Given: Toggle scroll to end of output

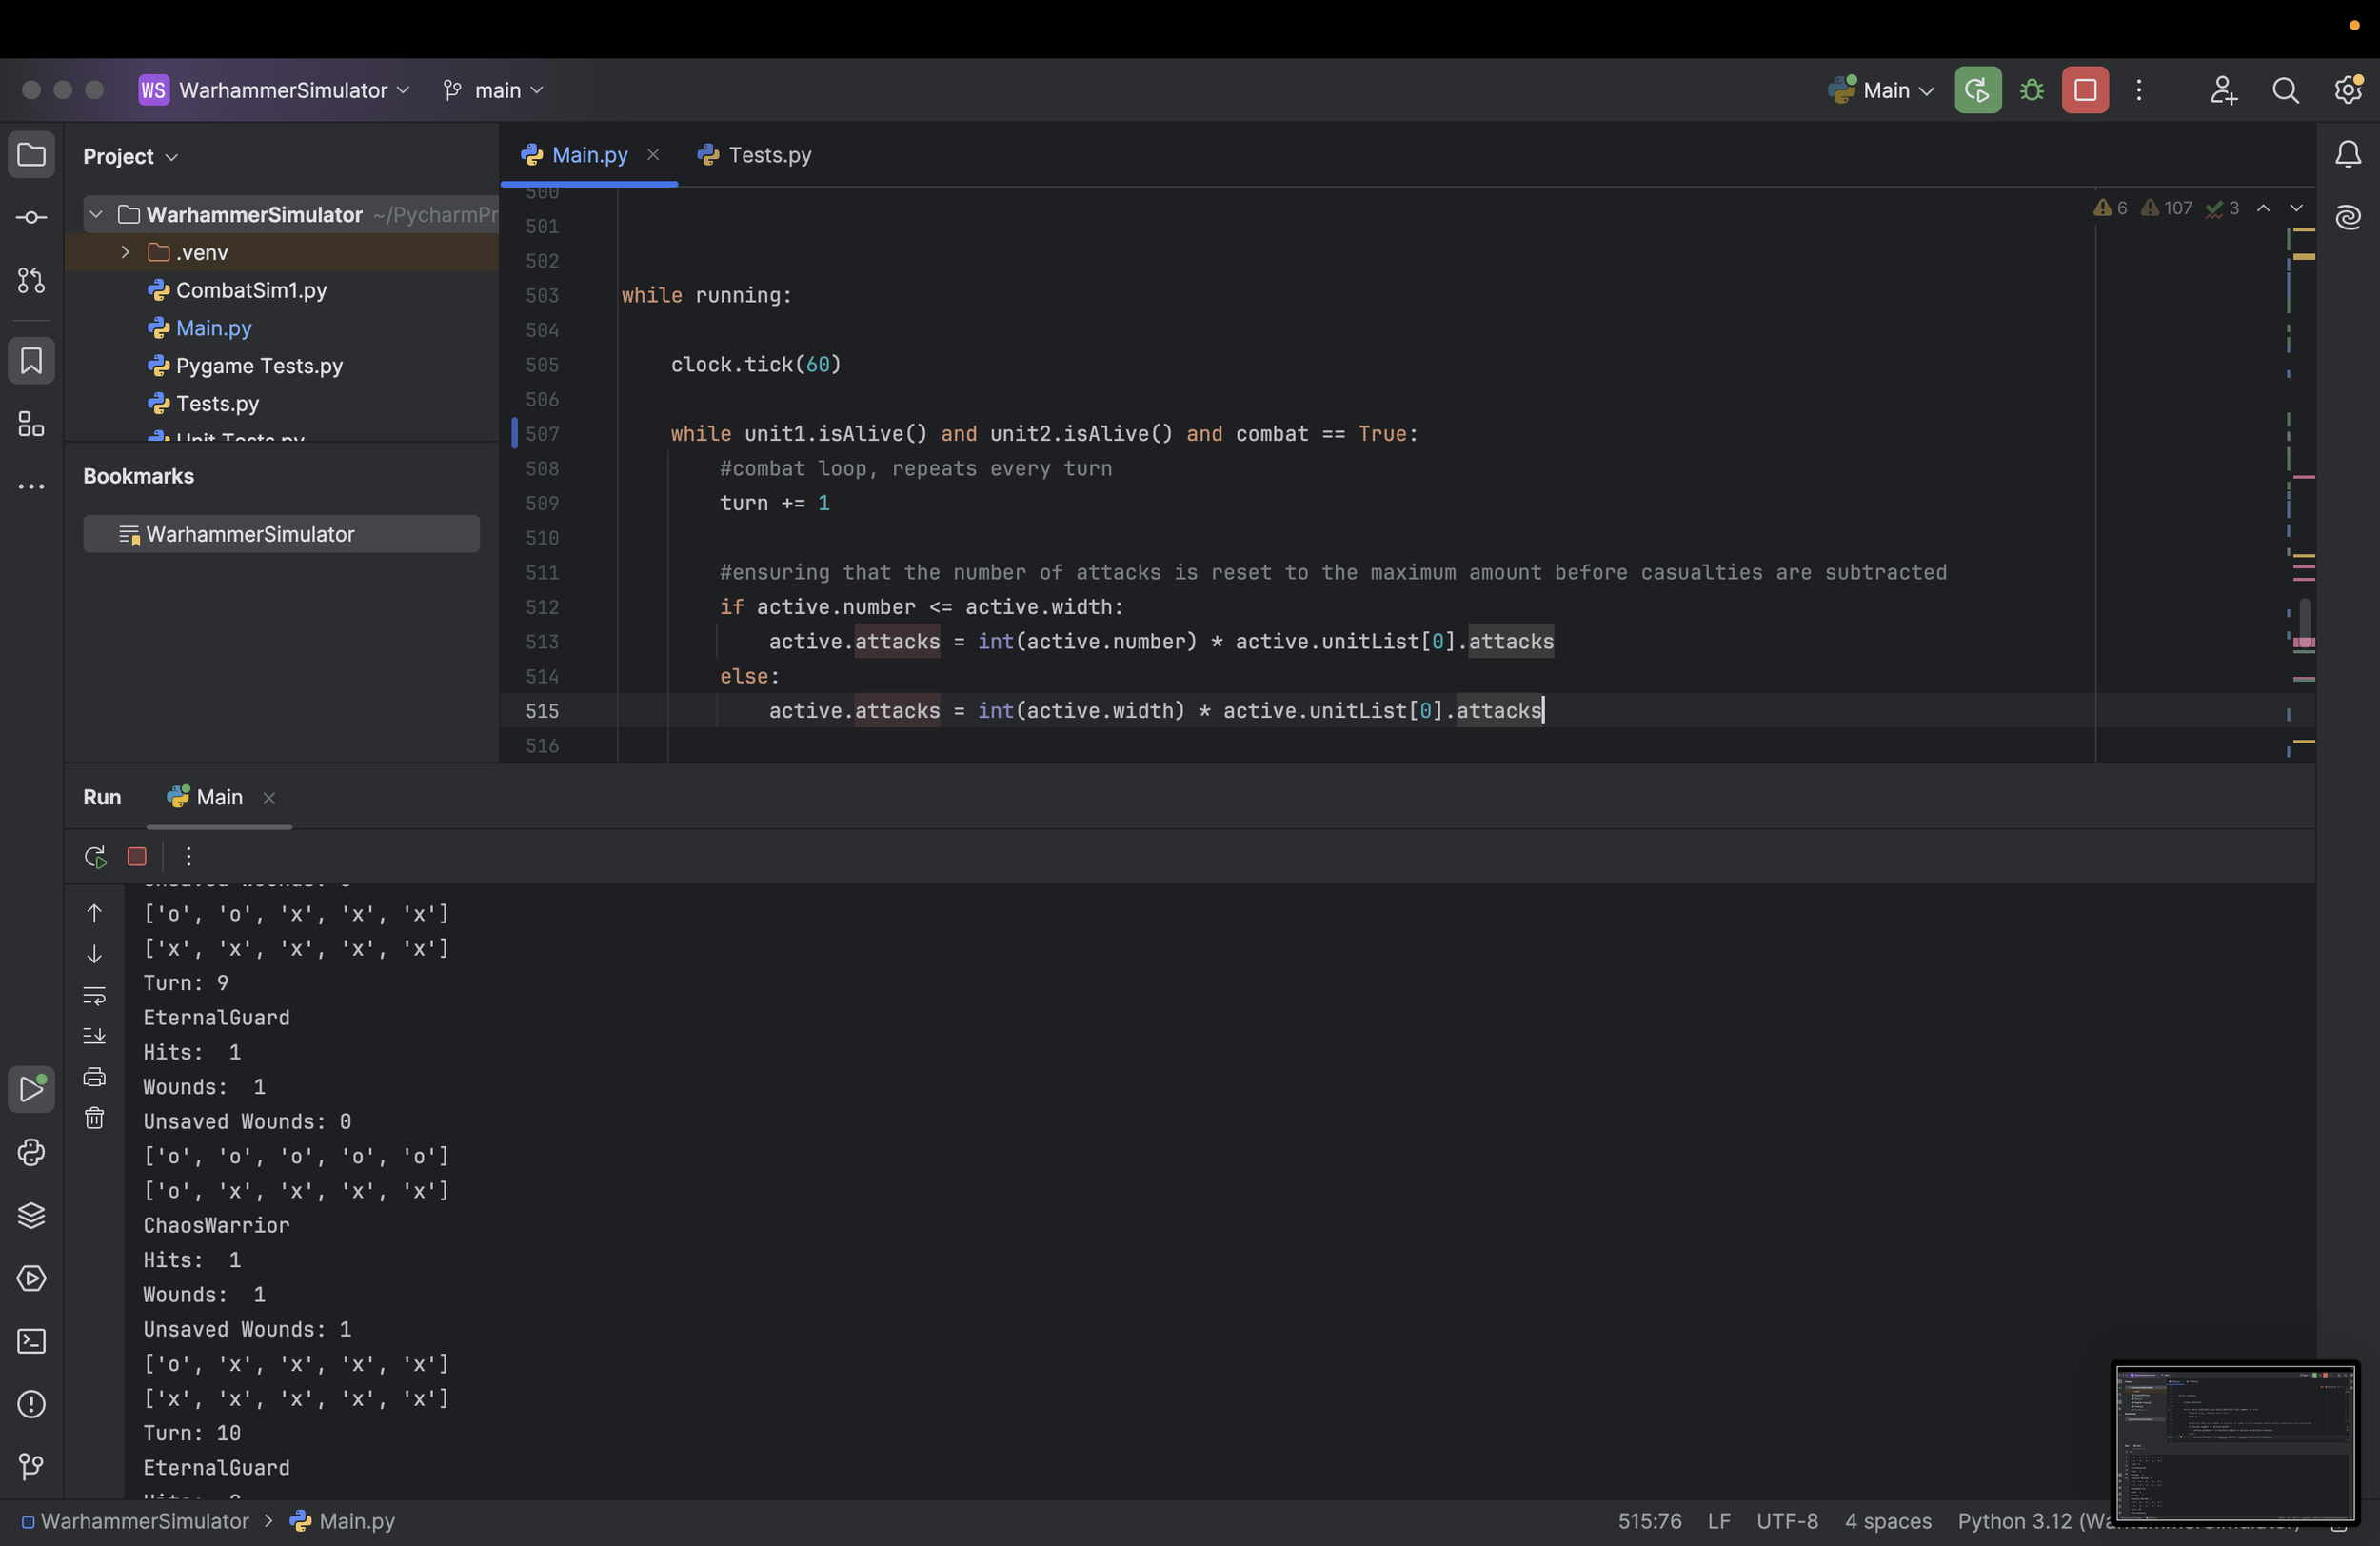Looking at the screenshot, I should 94,1036.
